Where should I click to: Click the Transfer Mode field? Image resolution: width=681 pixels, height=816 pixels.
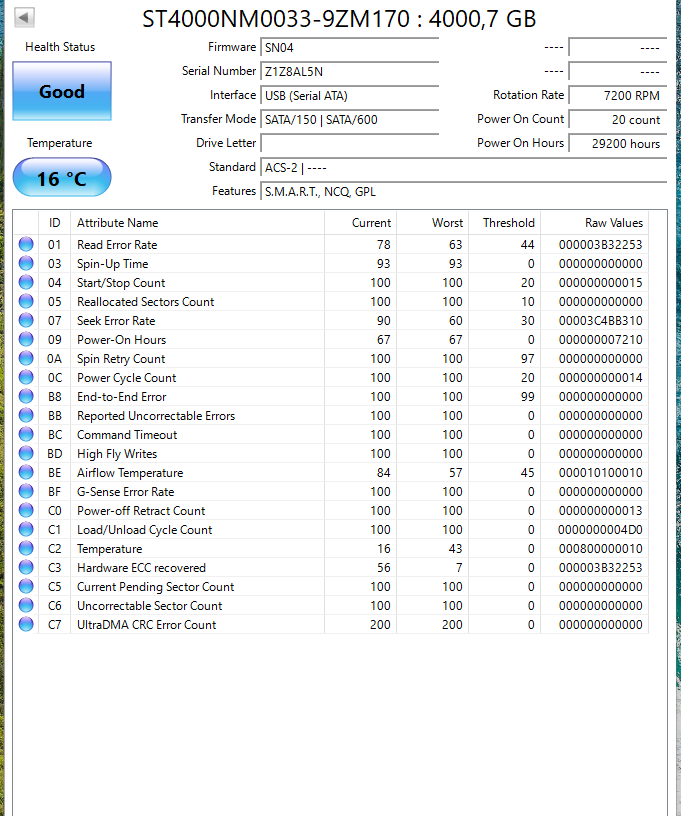point(350,119)
